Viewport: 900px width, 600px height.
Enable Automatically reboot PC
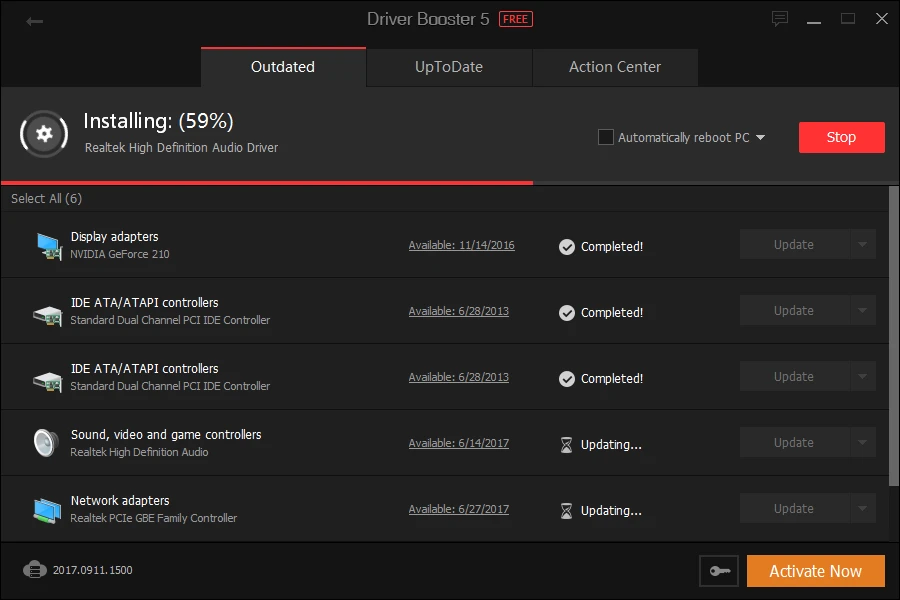tap(605, 137)
